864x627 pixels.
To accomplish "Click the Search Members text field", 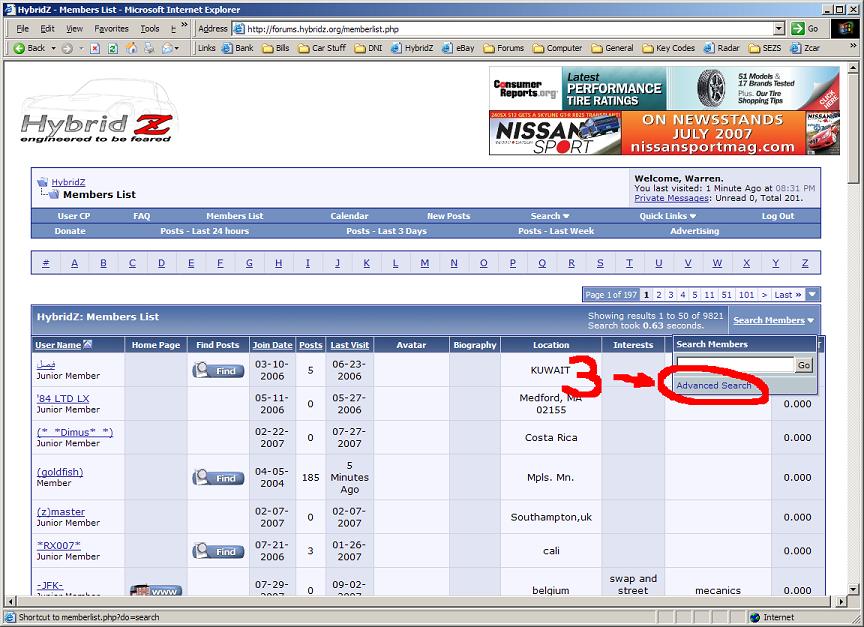I will 734,366.
